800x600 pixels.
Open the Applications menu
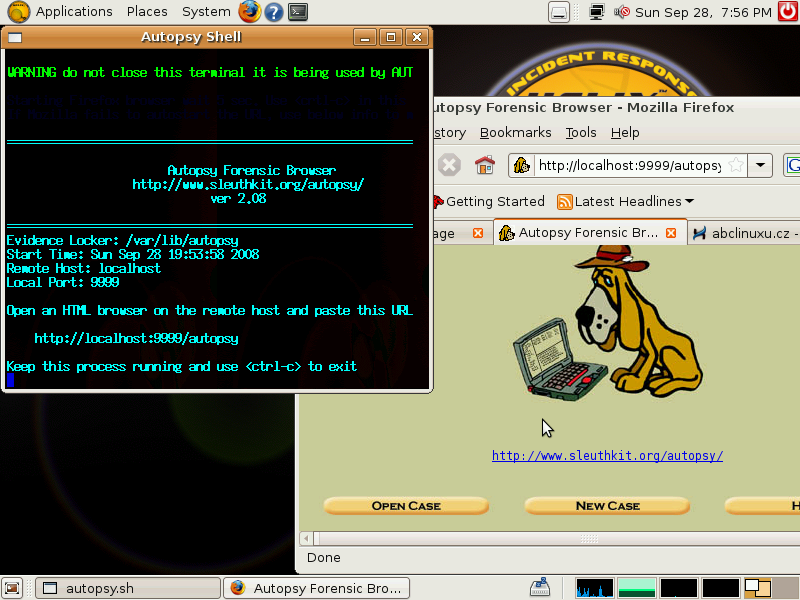click(x=74, y=11)
